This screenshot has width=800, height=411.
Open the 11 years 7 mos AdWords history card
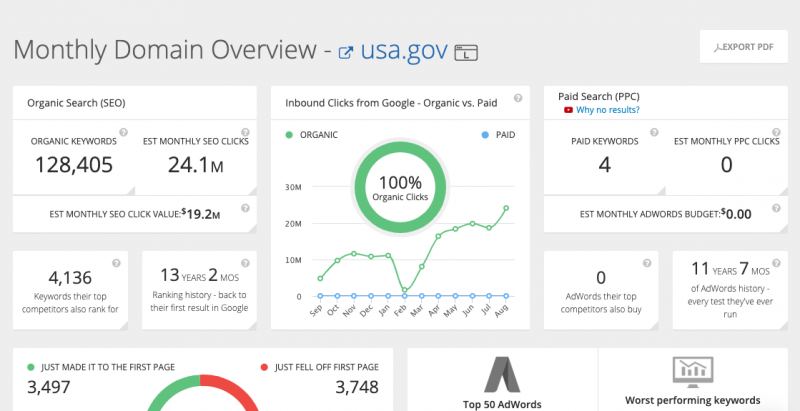730,290
